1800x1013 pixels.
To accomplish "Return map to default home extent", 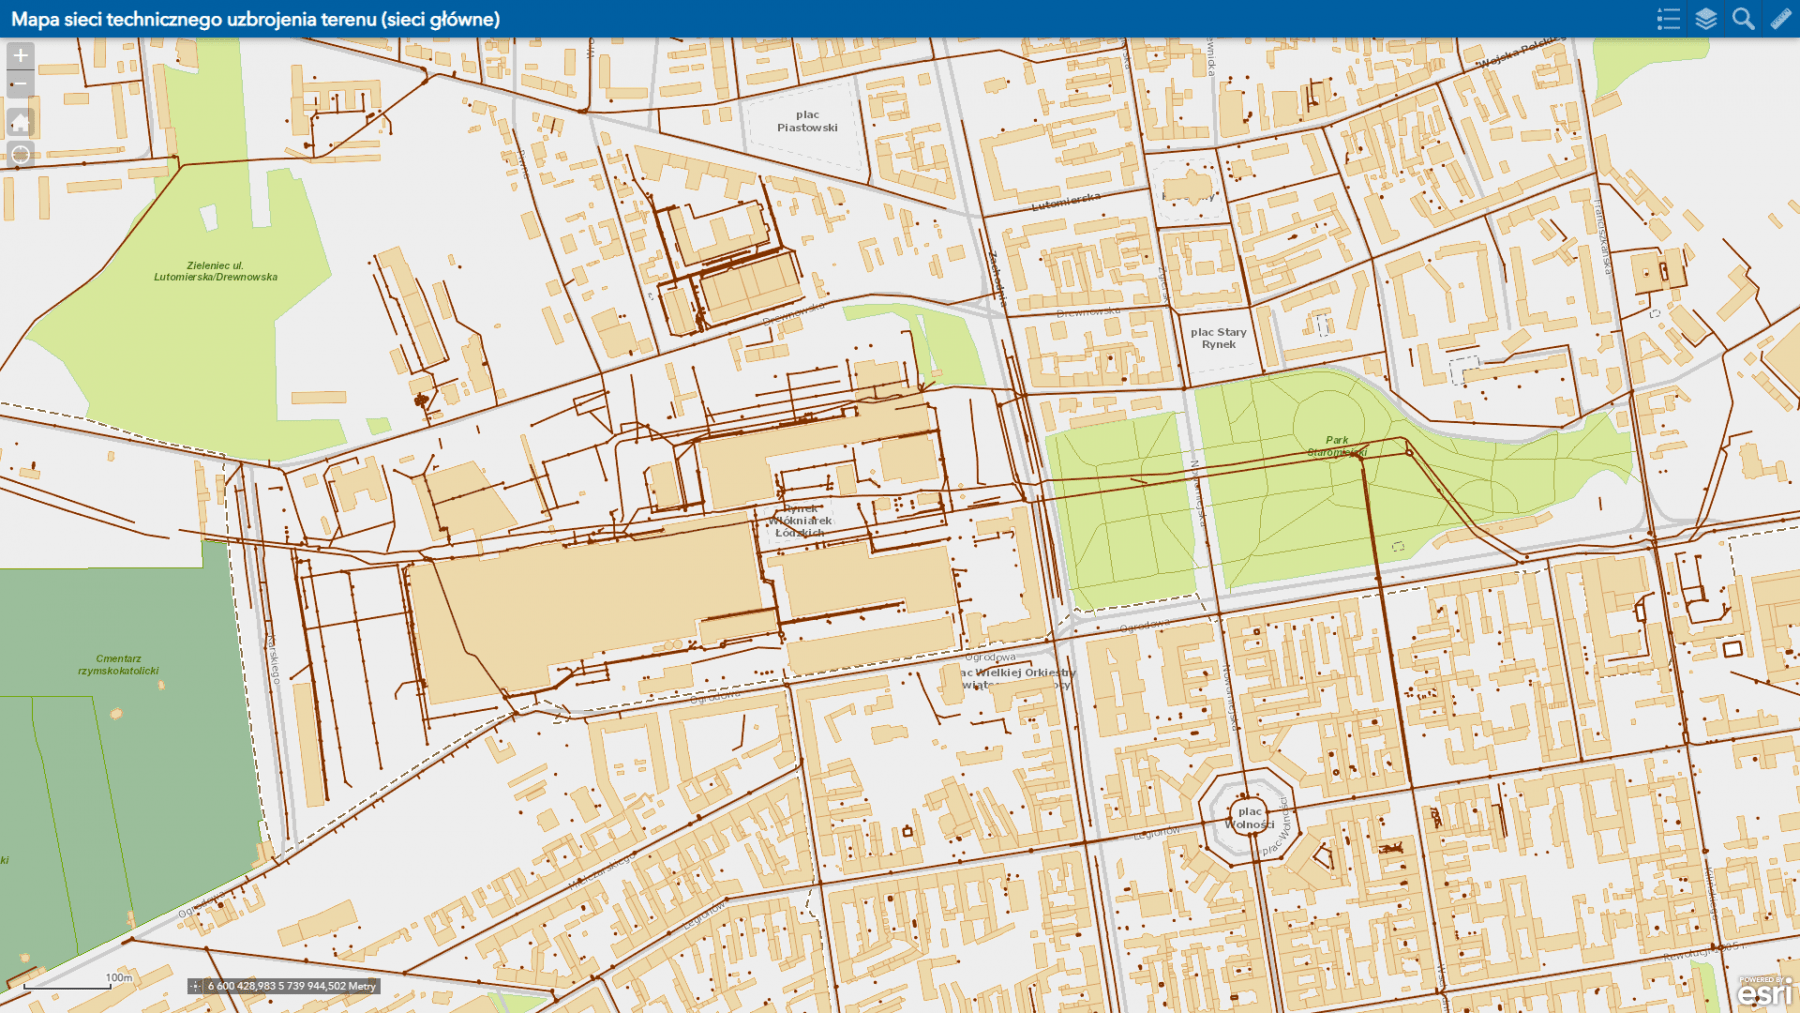I will click(20, 122).
